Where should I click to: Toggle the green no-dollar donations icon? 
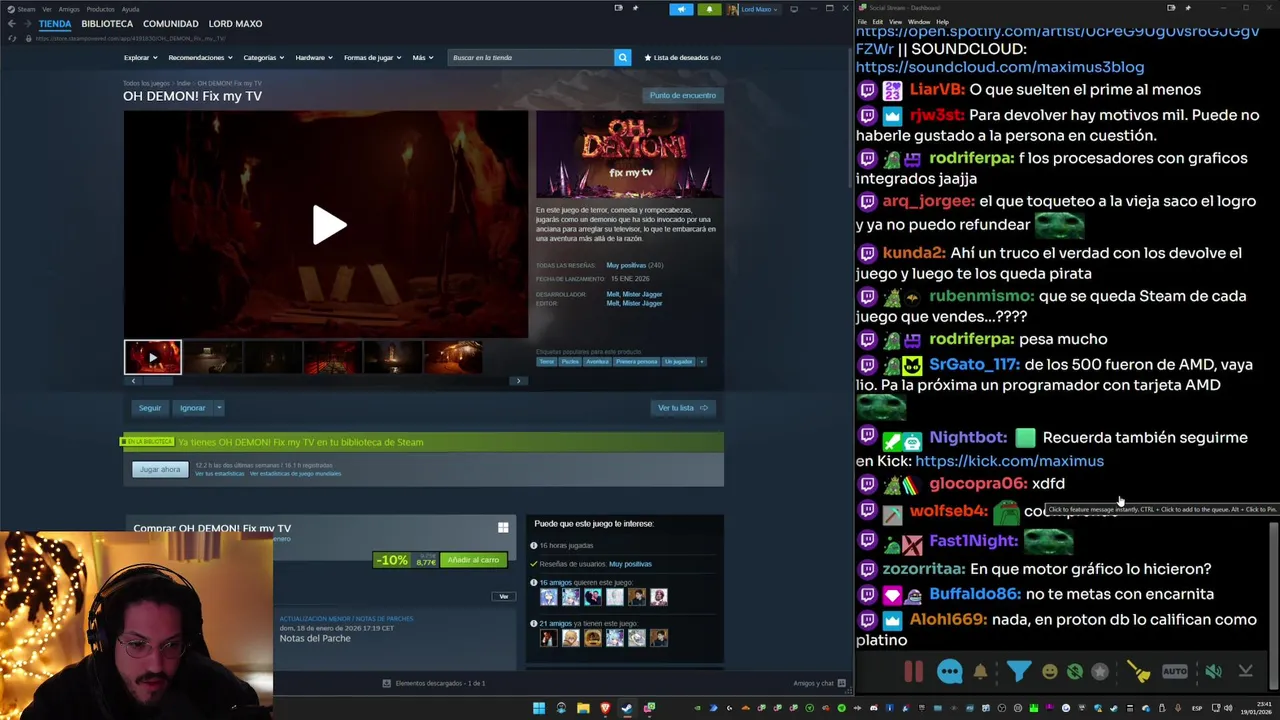1074,672
